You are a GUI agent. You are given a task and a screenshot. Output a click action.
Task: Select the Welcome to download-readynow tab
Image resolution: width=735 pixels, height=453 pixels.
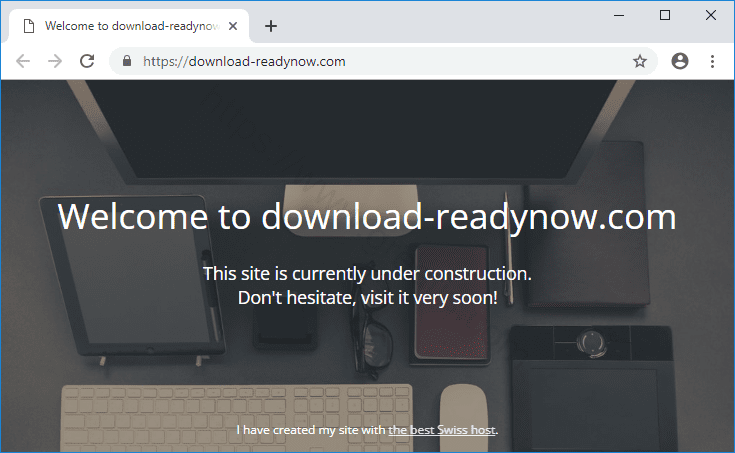pyautogui.click(x=129, y=26)
